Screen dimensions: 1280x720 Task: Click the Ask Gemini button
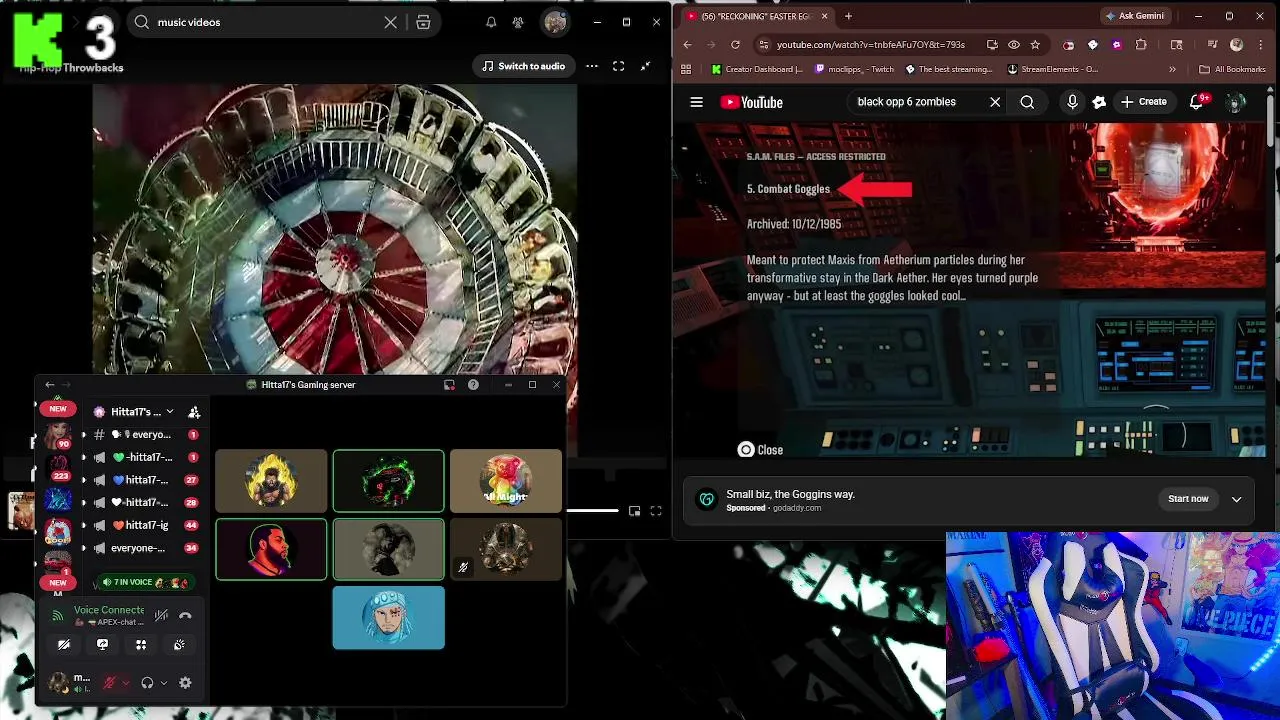coord(1134,16)
